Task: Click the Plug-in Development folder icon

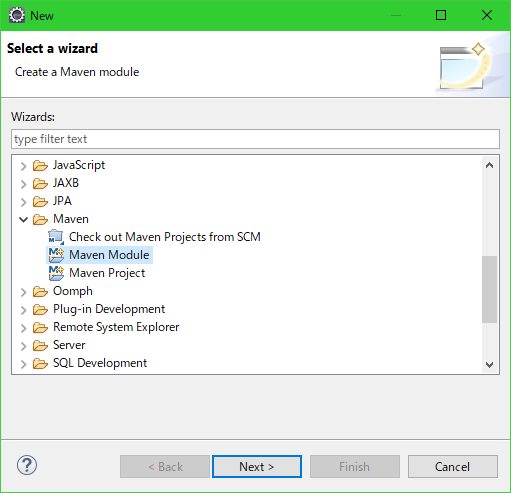Action: (x=40, y=309)
